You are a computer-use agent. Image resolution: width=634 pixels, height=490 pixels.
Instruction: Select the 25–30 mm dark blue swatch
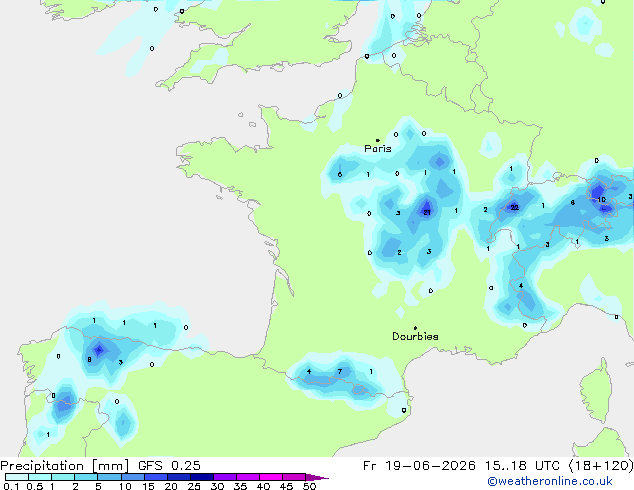click(x=202, y=477)
